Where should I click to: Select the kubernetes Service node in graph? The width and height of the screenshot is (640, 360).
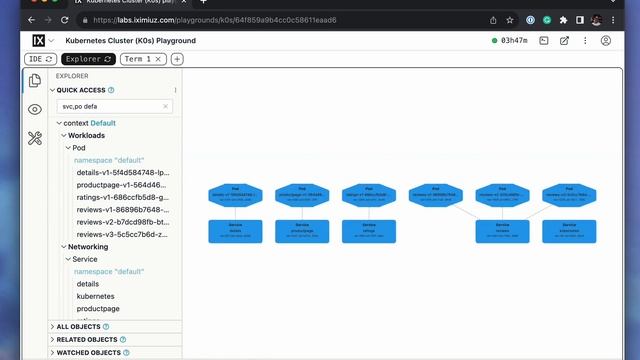pyautogui.click(x=569, y=231)
